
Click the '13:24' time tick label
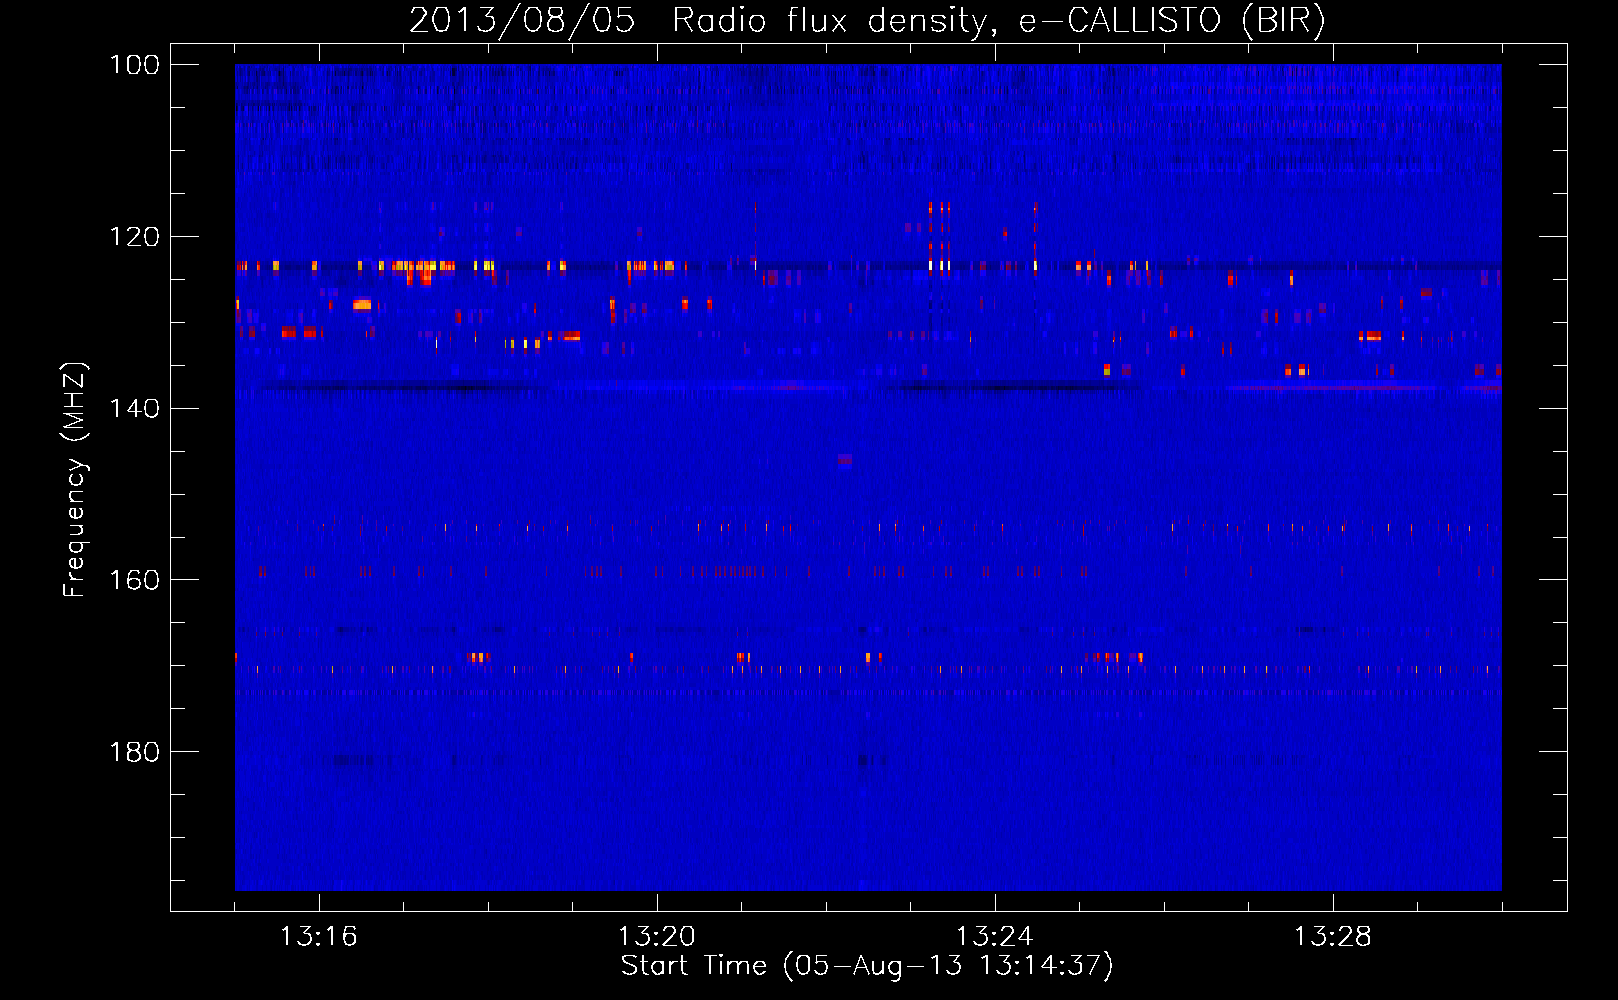tap(995, 937)
